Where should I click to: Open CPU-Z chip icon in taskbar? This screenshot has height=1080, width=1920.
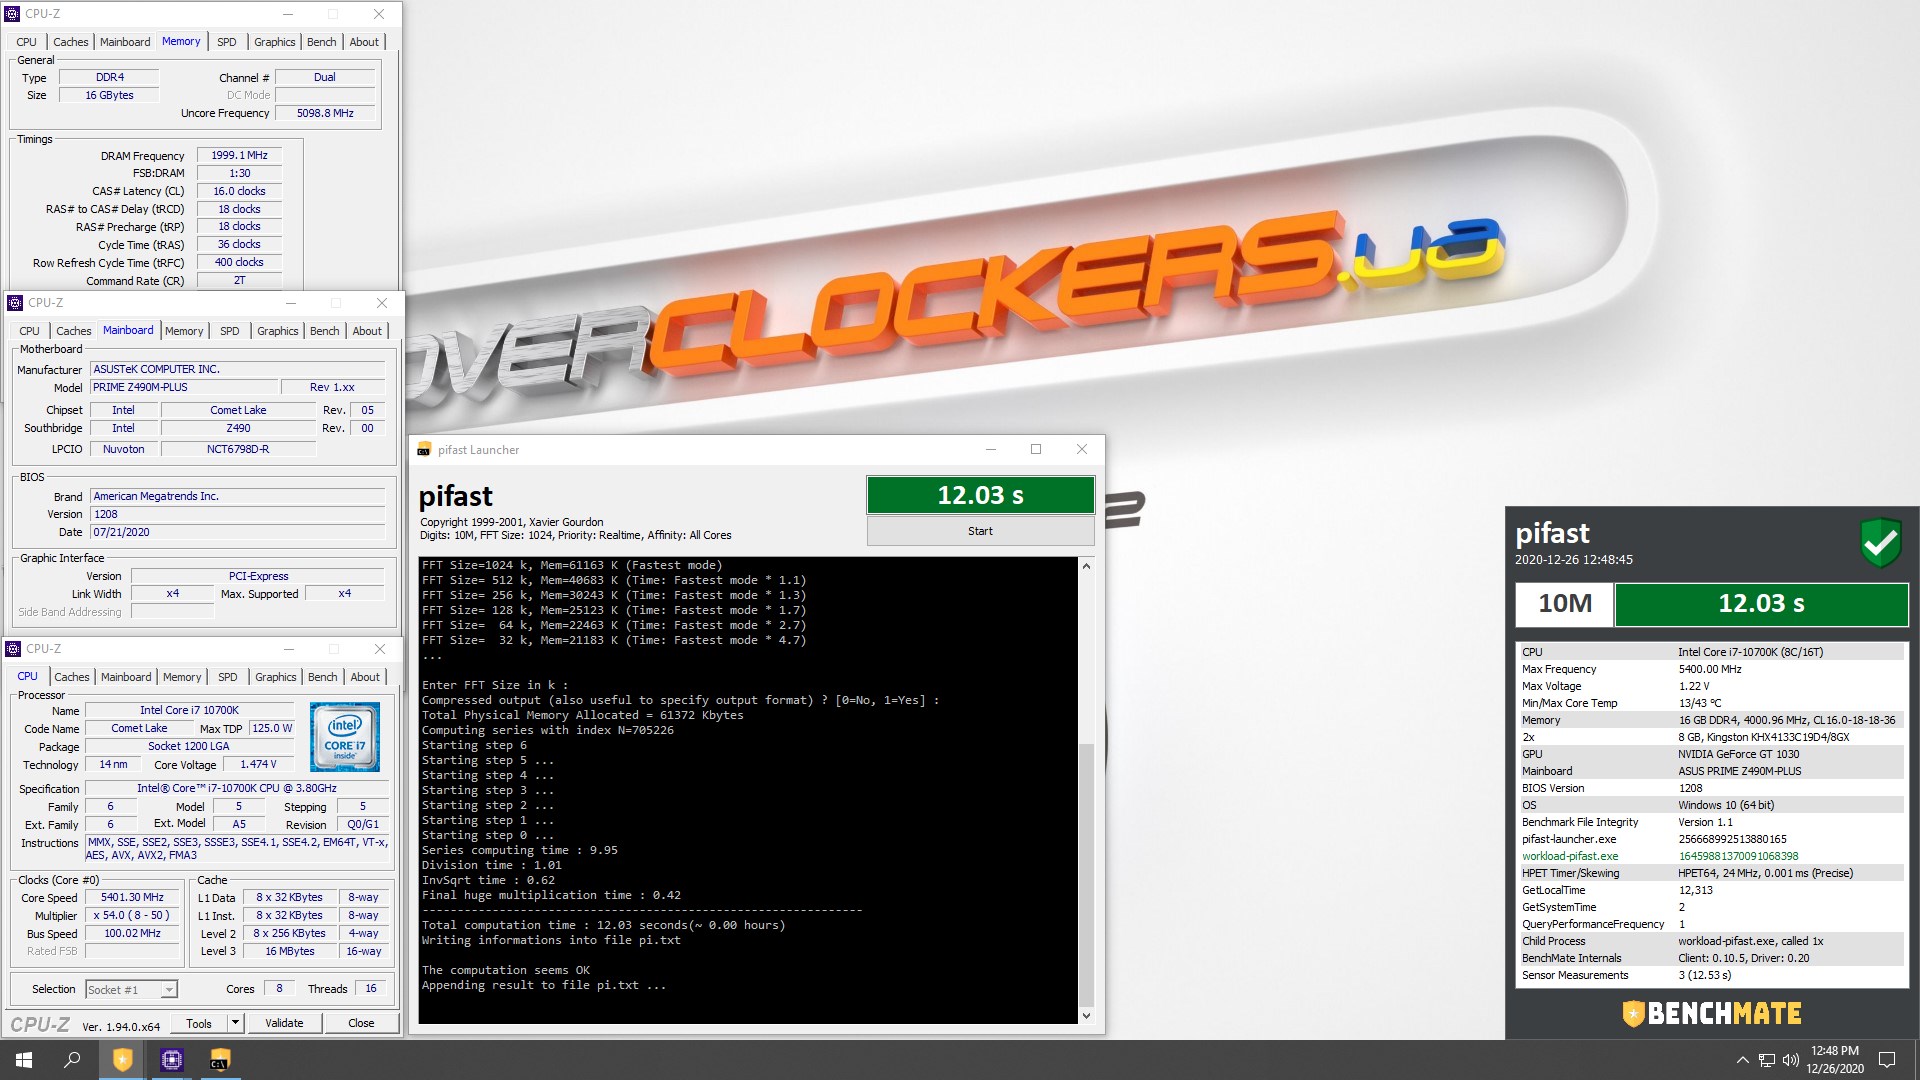(171, 1060)
